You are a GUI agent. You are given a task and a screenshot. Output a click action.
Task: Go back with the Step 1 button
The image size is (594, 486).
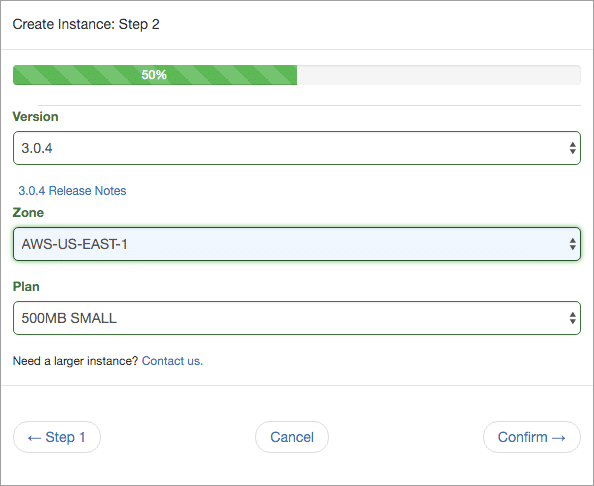(x=57, y=437)
